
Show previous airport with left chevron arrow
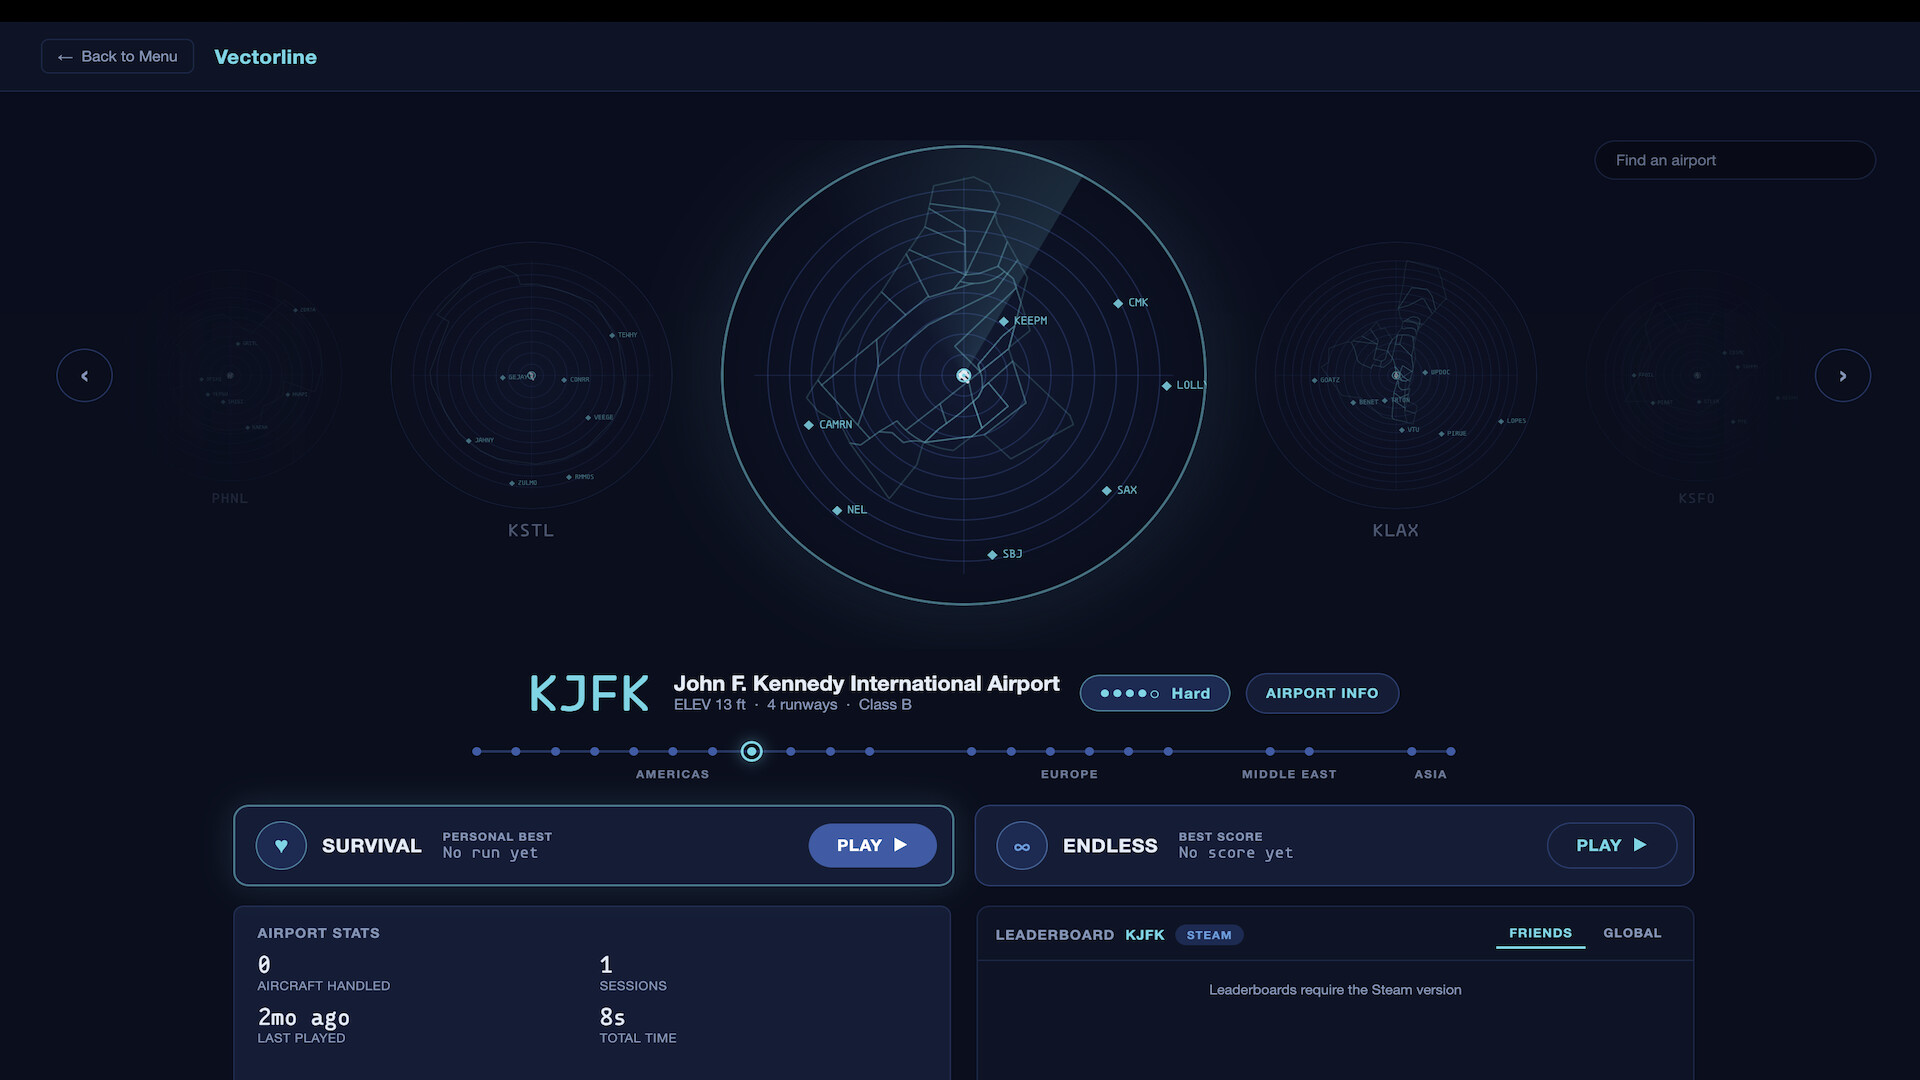tap(84, 376)
